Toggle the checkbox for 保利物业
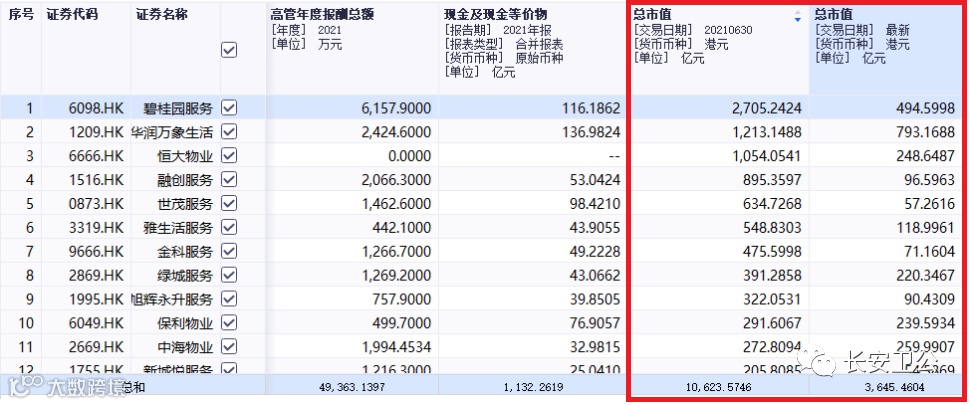Screen dimensions: 970x405 pos(229,323)
